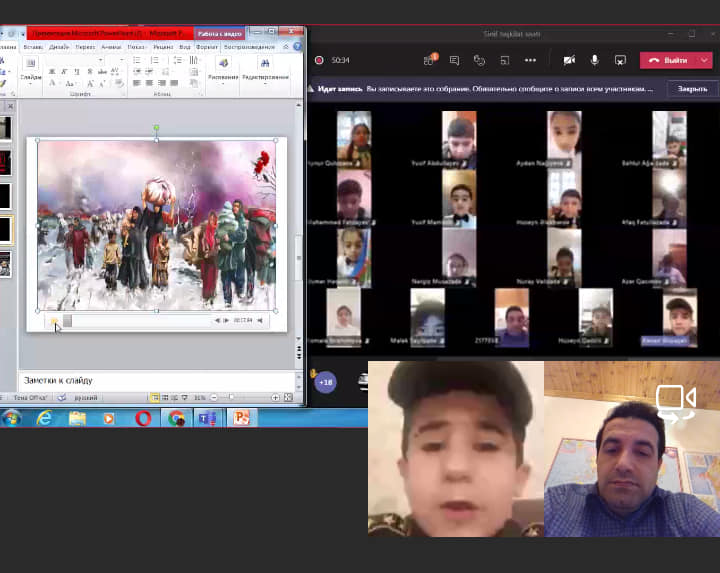Change case Aa button
This screenshot has height=573, width=720.
tap(69, 83)
